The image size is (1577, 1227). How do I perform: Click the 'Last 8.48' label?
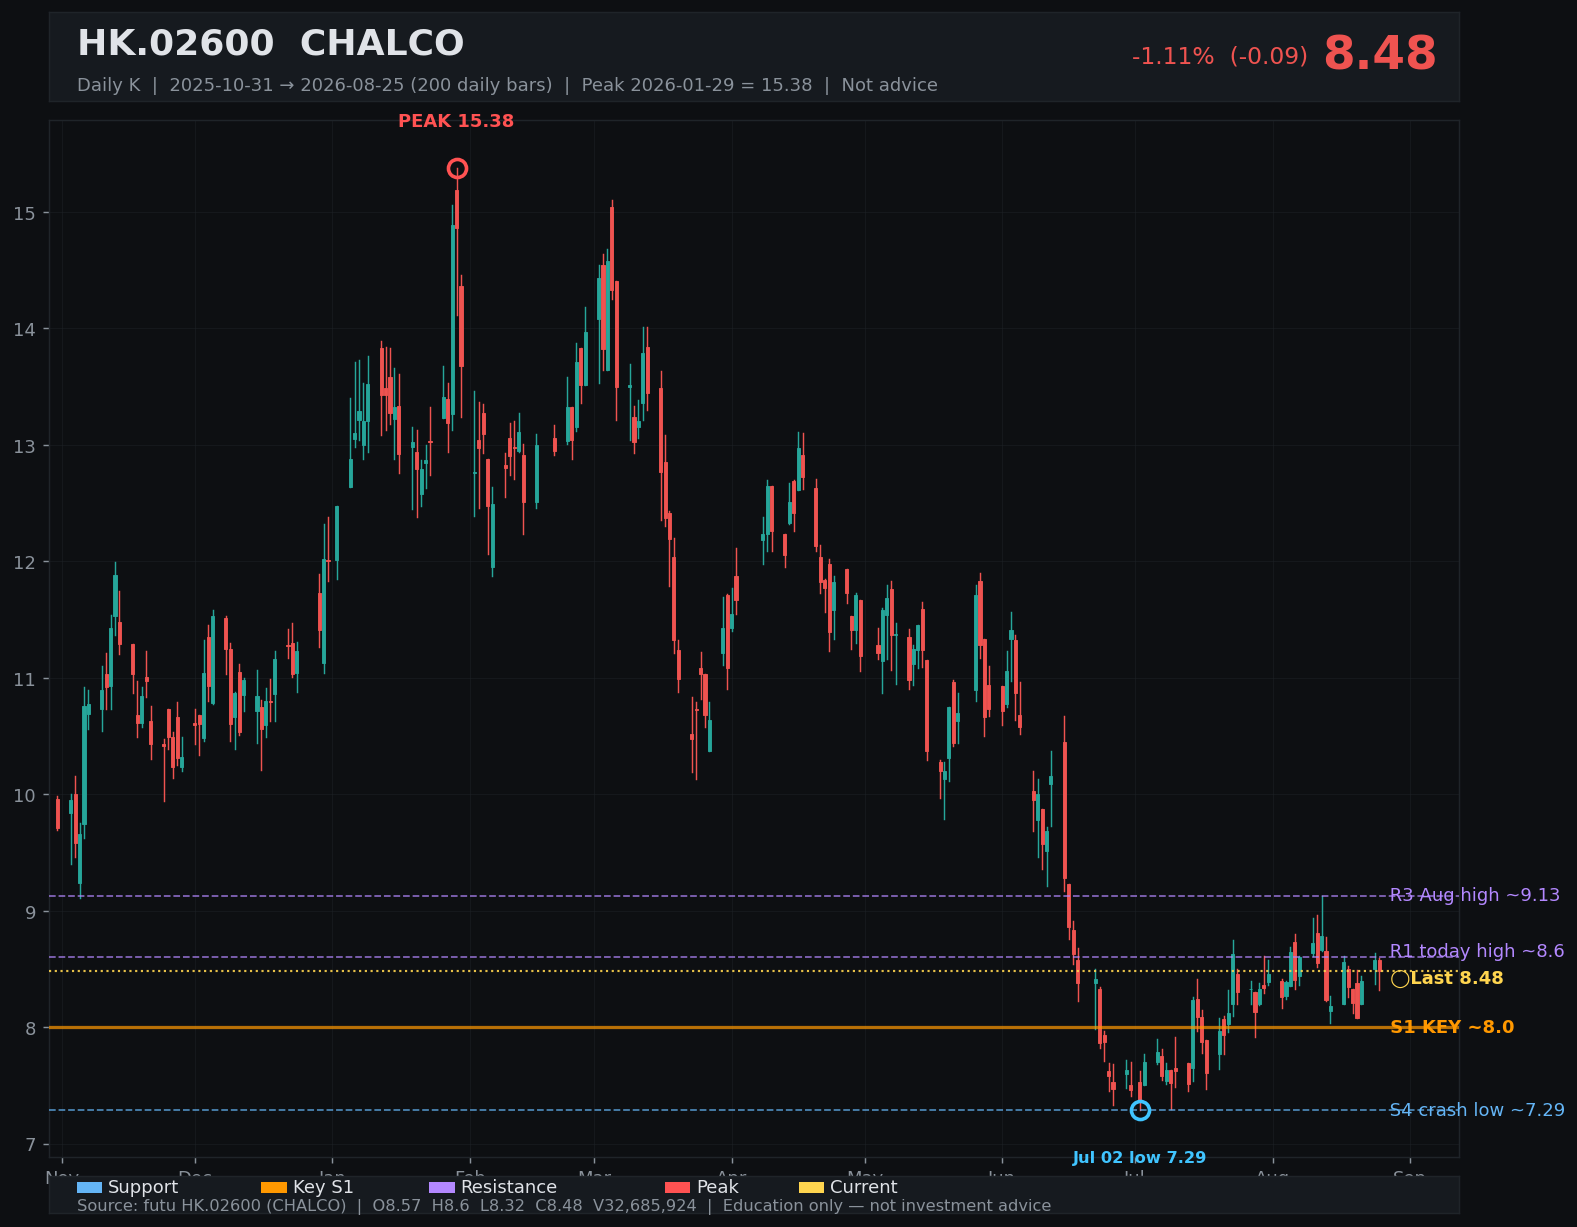point(1457,978)
